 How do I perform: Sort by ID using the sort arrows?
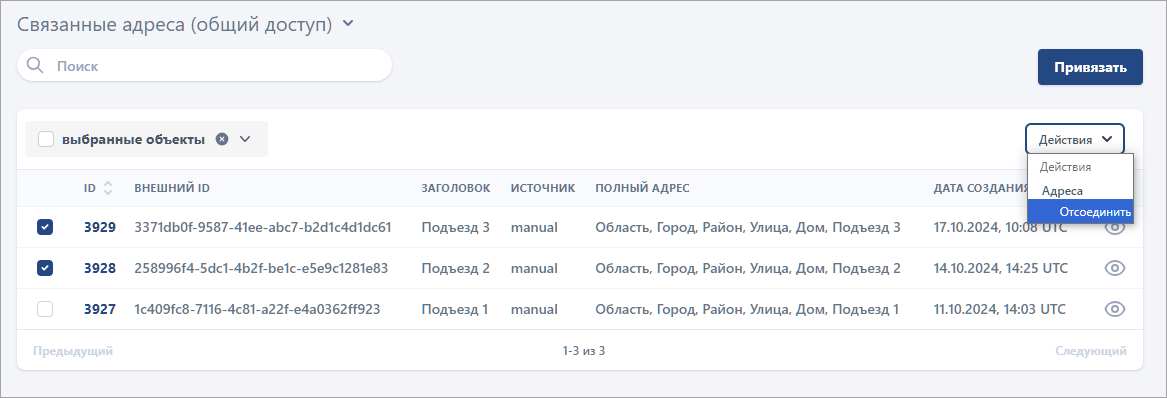tap(108, 188)
